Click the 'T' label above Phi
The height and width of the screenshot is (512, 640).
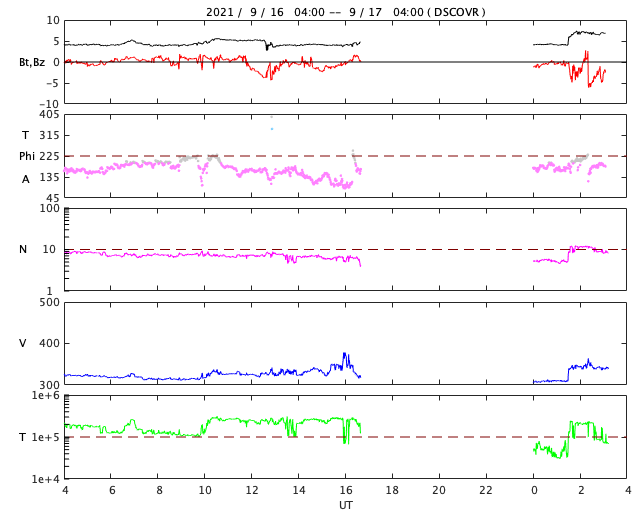[x=25, y=135]
